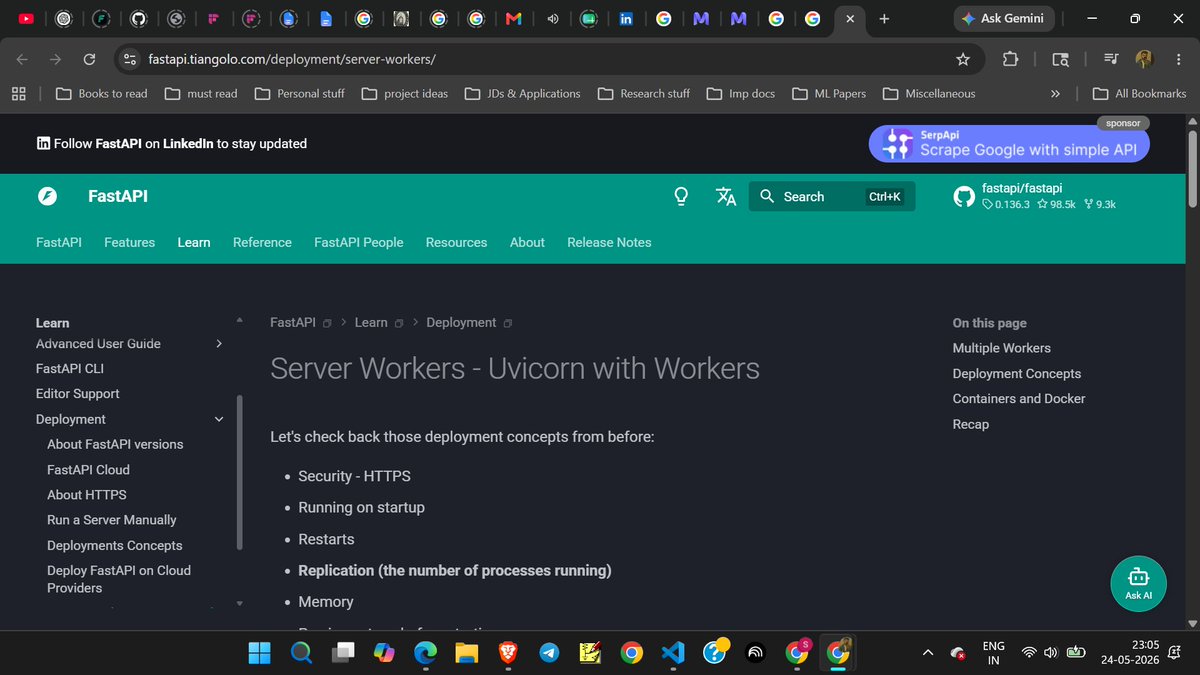Open VS Code from the taskbar
Screen dimensions: 1200x675
(672, 653)
